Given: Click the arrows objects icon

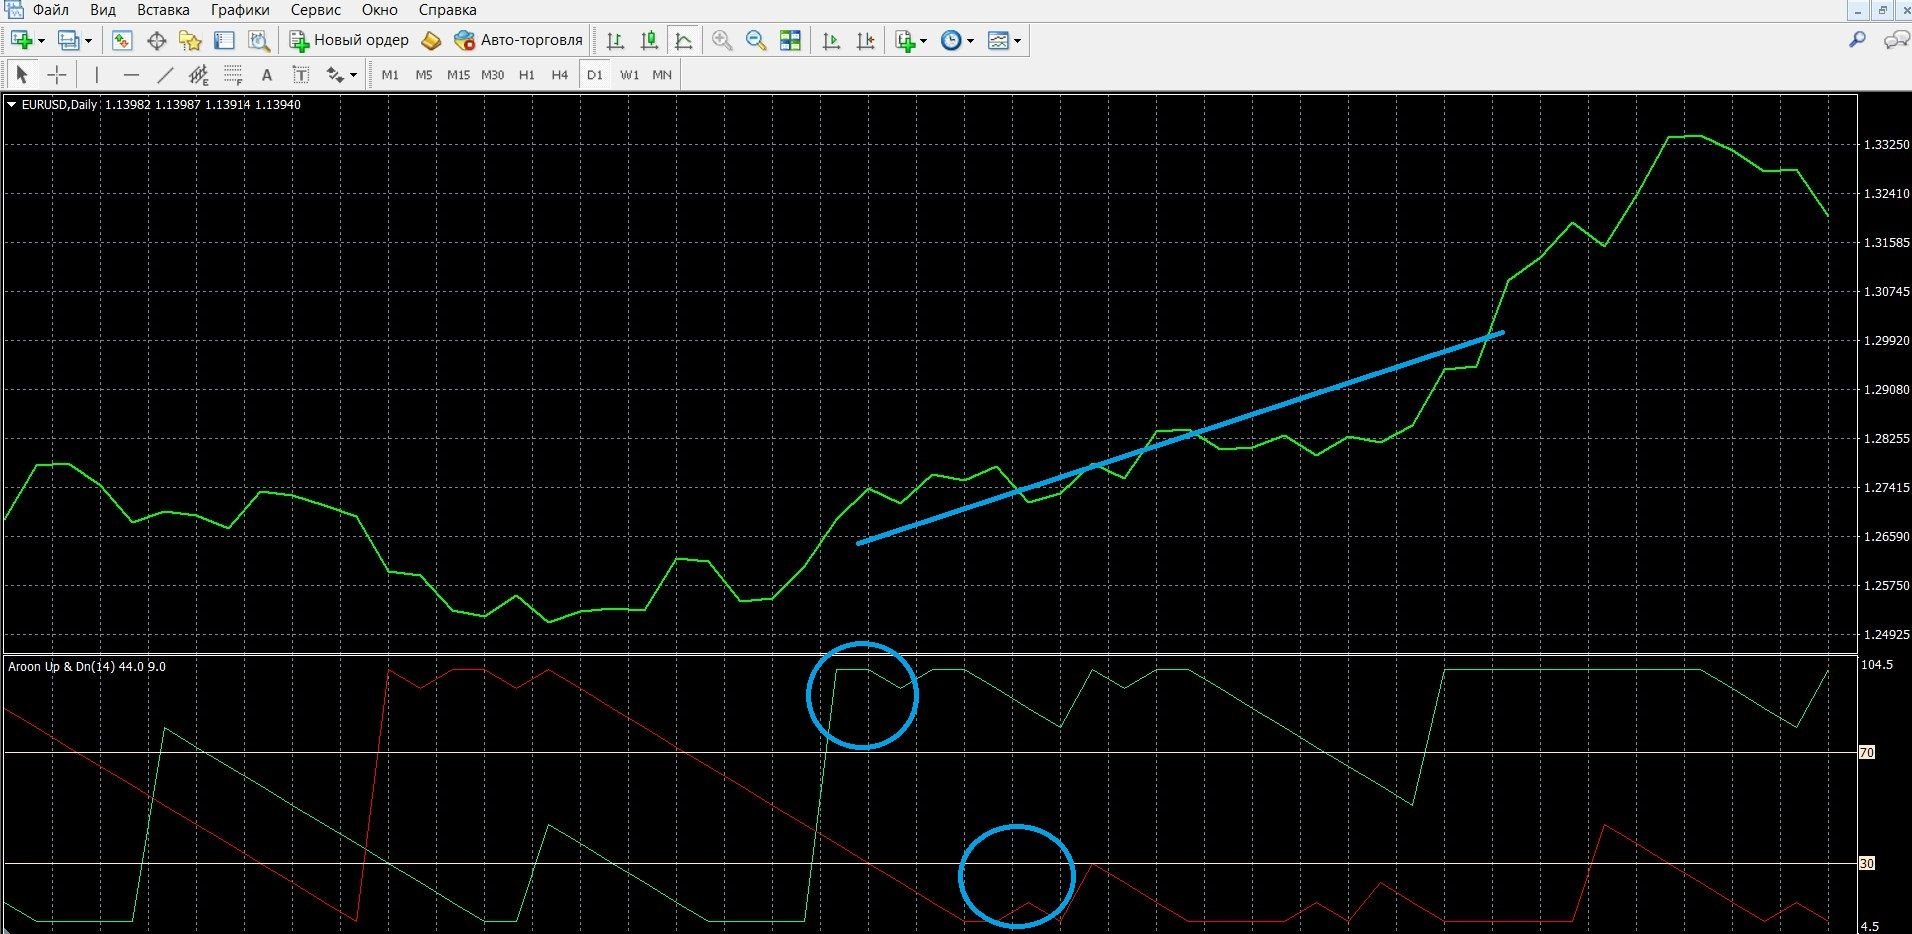Looking at the screenshot, I should tap(335, 74).
